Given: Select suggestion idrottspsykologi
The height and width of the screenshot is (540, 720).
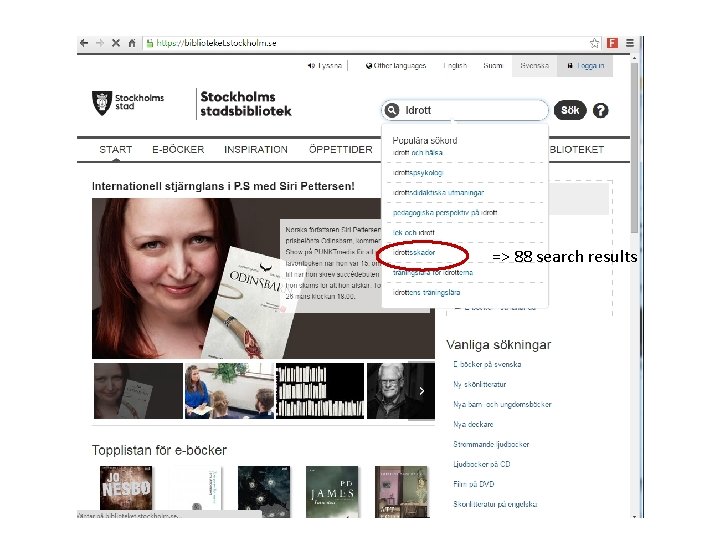Looking at the screenshot, I should (x=418, y=173).
